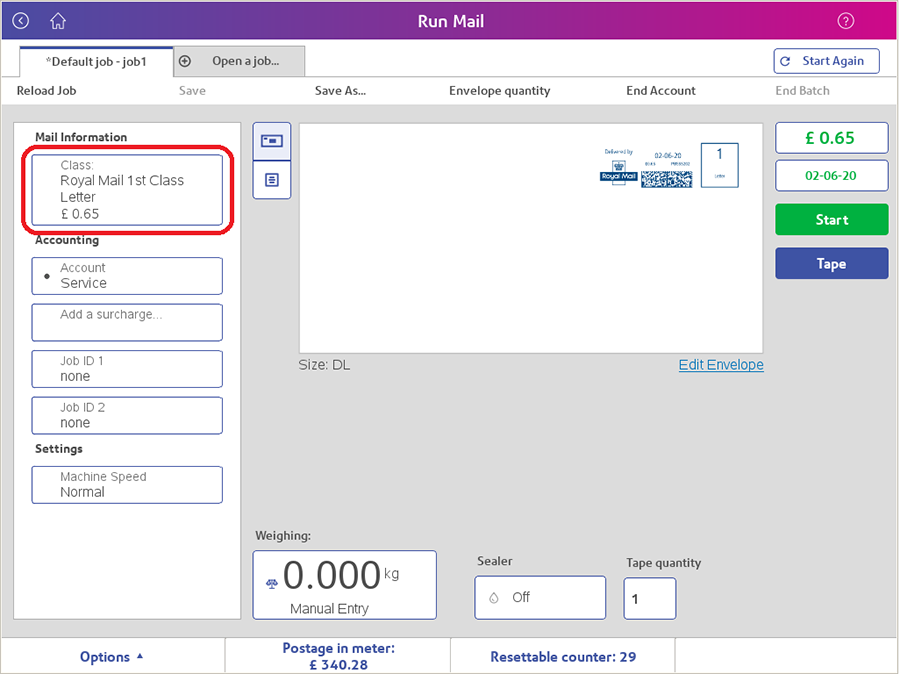Click the plus icon beside Open a job
The image size is (900, 674).
[185, 61]
